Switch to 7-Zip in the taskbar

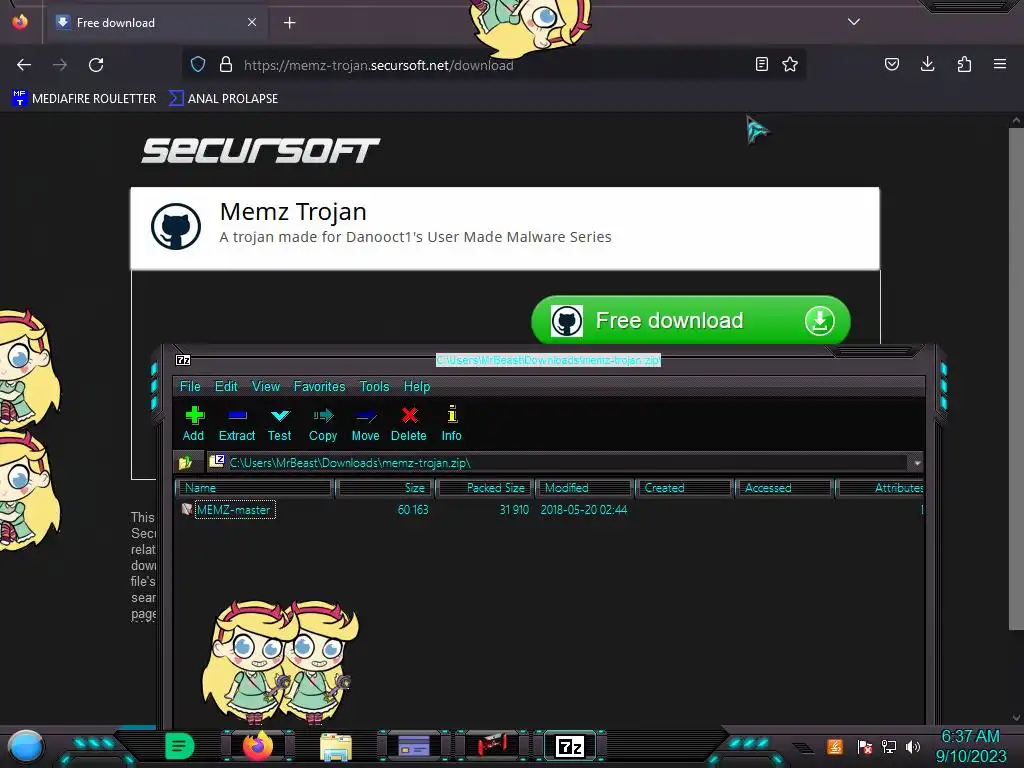(x=569, y=746)
